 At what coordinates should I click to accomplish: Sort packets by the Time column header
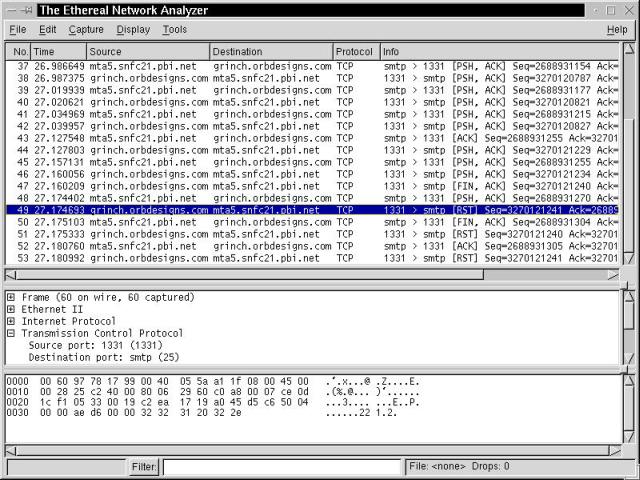tap(57, 51)
